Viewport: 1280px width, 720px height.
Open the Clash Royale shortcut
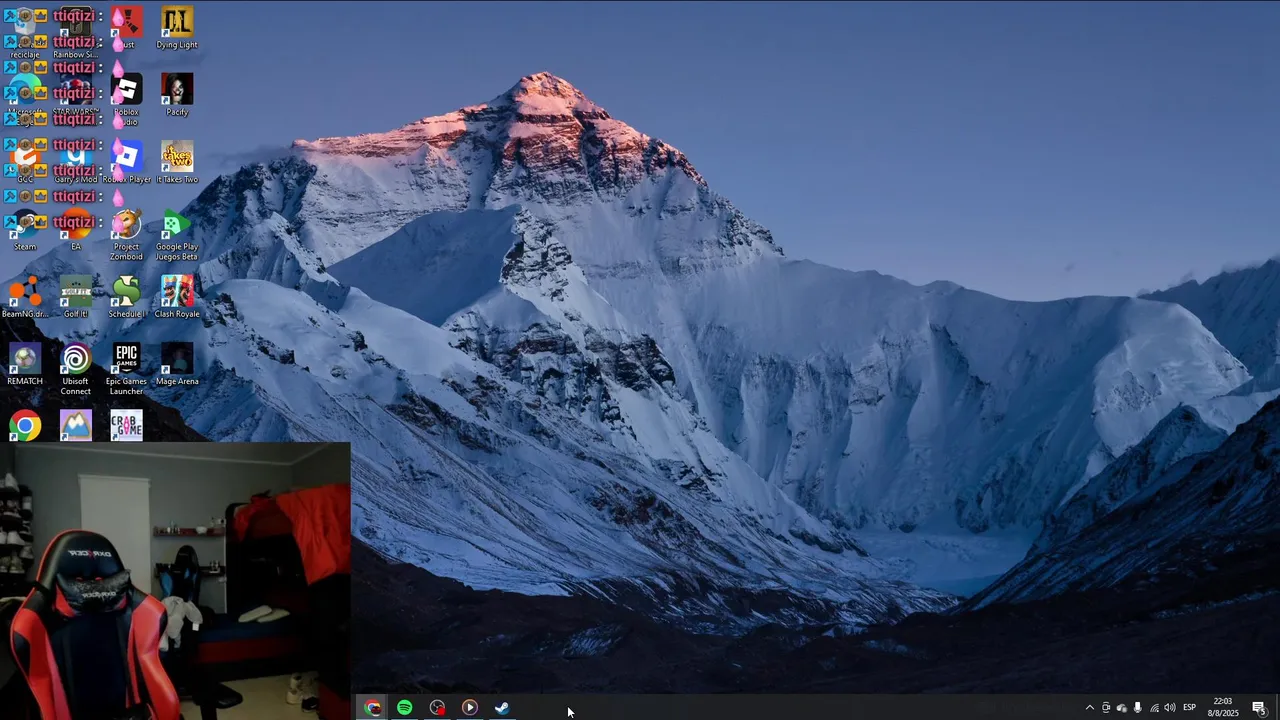(x=177, y=296)
